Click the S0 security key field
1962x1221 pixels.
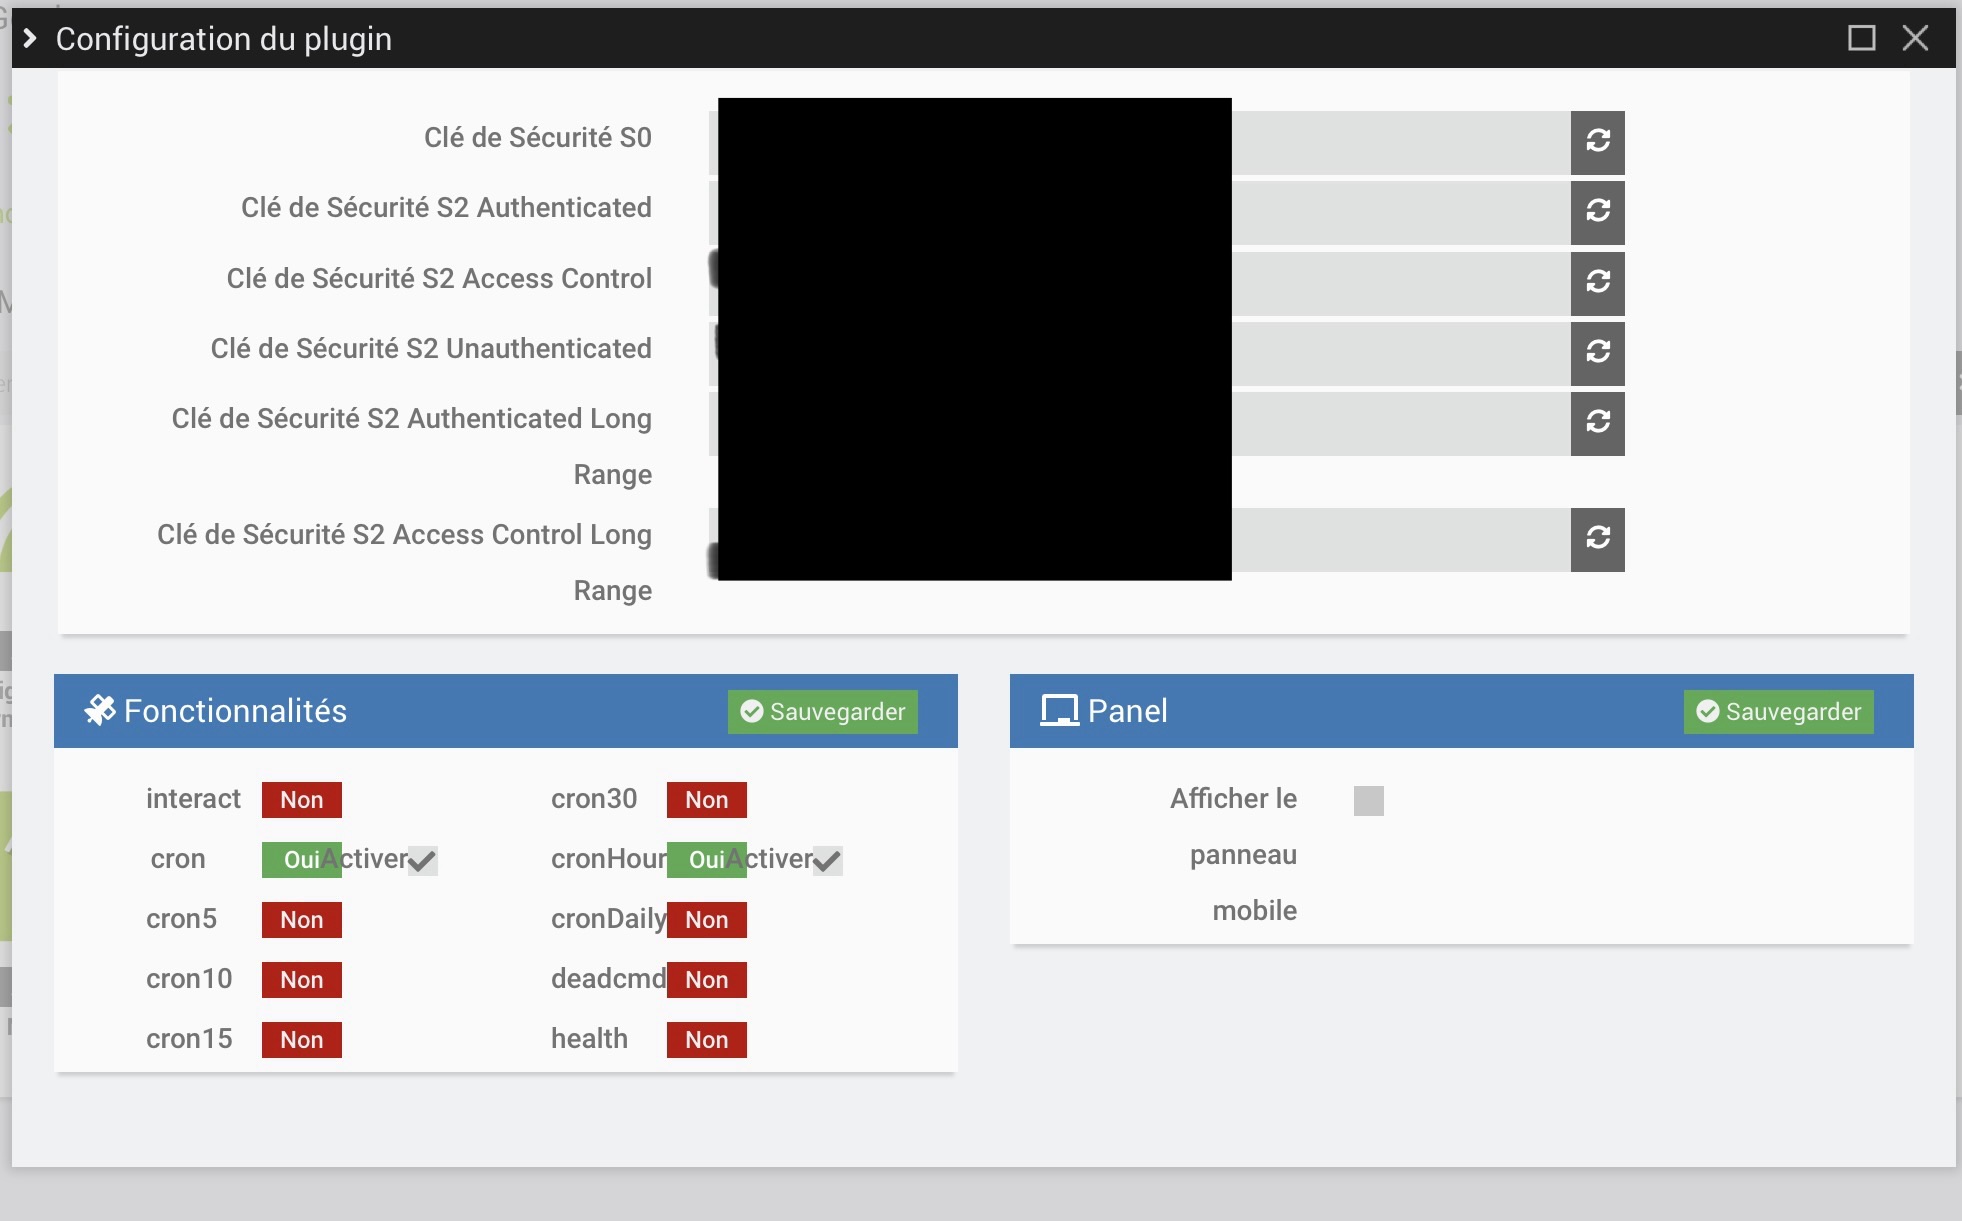(1400, 141)
